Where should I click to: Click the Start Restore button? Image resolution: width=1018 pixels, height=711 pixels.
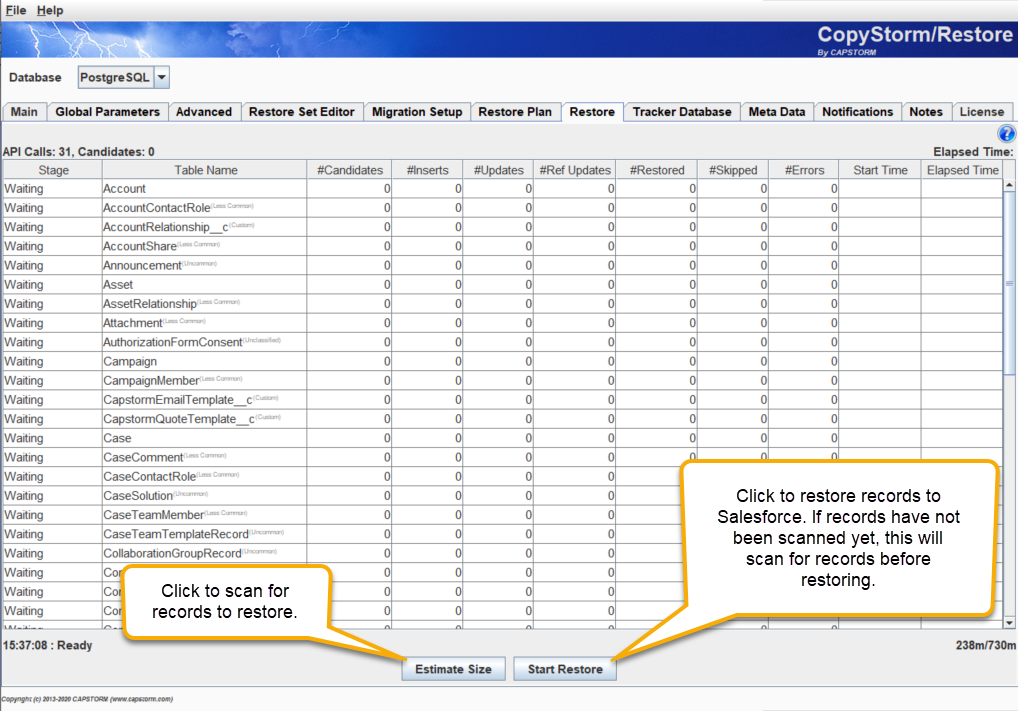click(565, 669)
